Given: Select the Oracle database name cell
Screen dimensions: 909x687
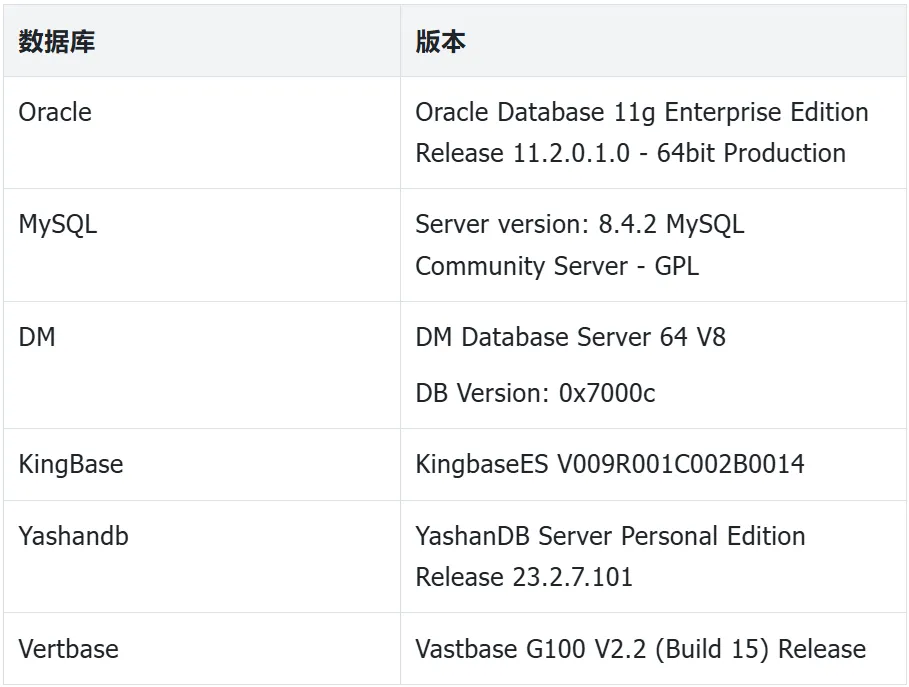Looking at the screenshot, I should pos(55,112).
